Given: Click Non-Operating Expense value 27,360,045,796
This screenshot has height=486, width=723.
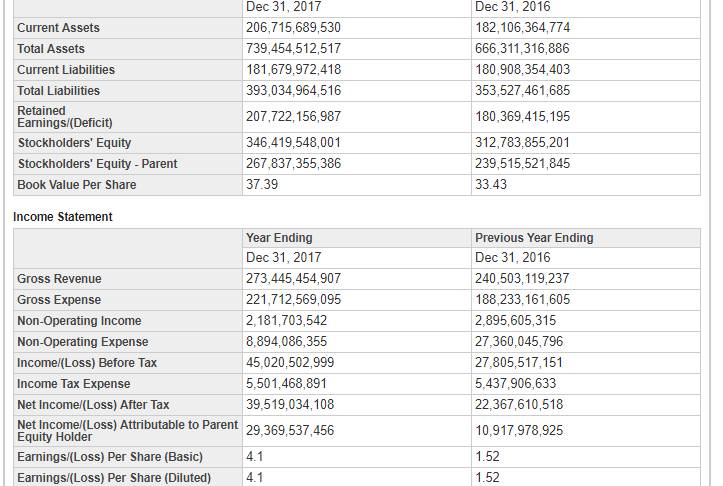Looking at the screenshot, I should [519, 342].
